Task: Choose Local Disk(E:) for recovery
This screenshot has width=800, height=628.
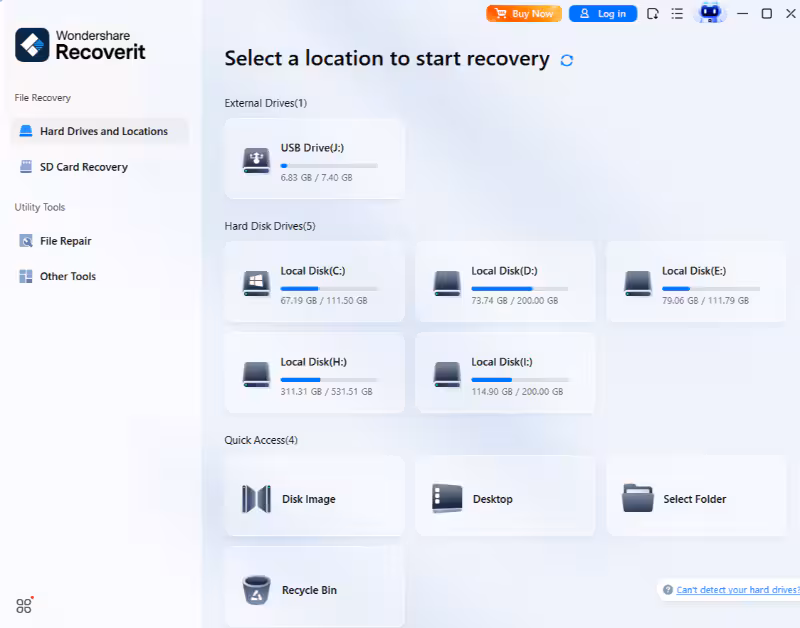Action: click(x=695, y=281)
